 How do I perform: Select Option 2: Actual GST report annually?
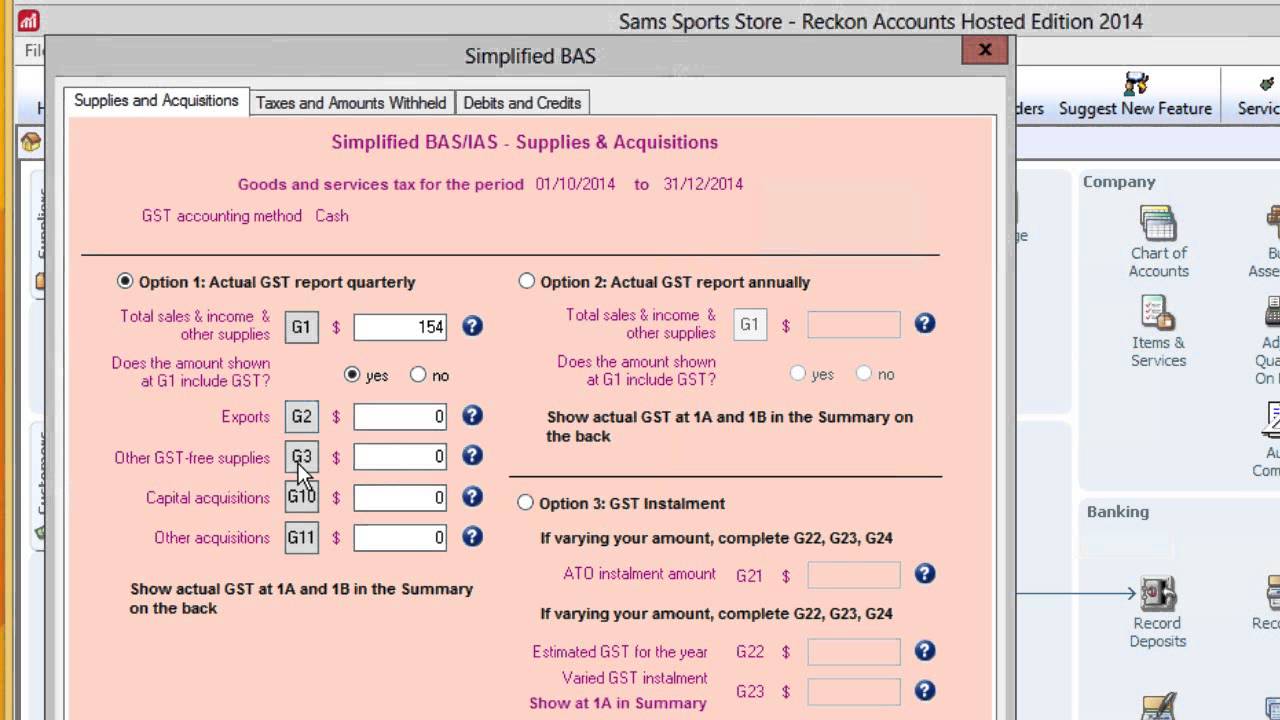coord(527,282)
